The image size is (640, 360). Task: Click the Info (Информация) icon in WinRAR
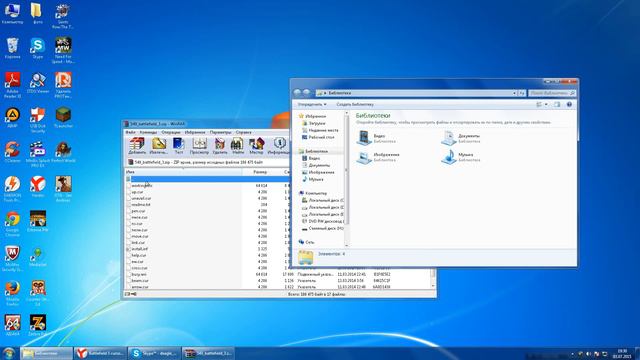(x=279, y=146)
